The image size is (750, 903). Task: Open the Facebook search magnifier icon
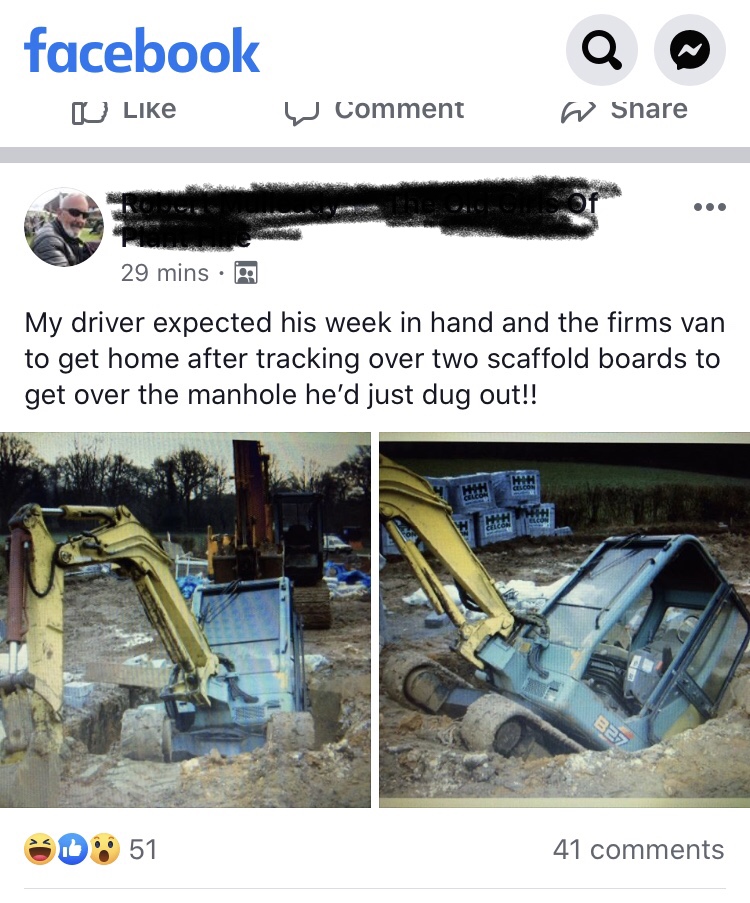point(601,51)
